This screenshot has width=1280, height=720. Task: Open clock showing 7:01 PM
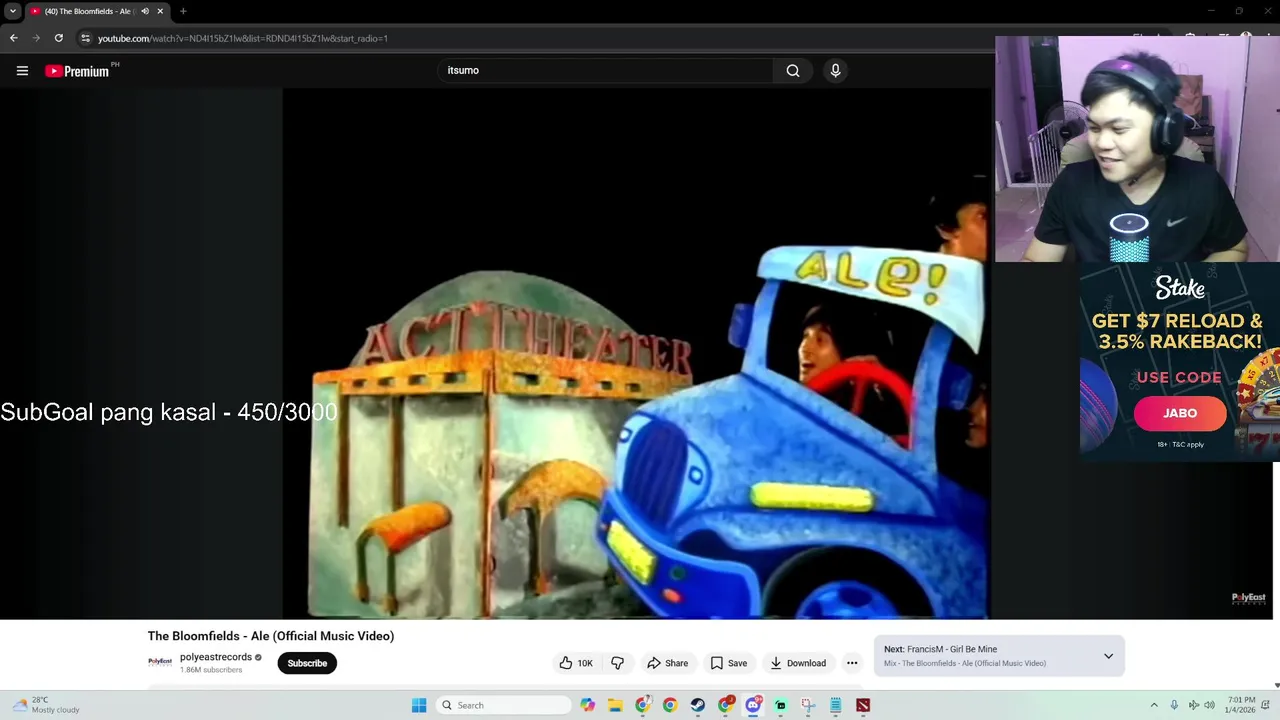pos(1241,705)
